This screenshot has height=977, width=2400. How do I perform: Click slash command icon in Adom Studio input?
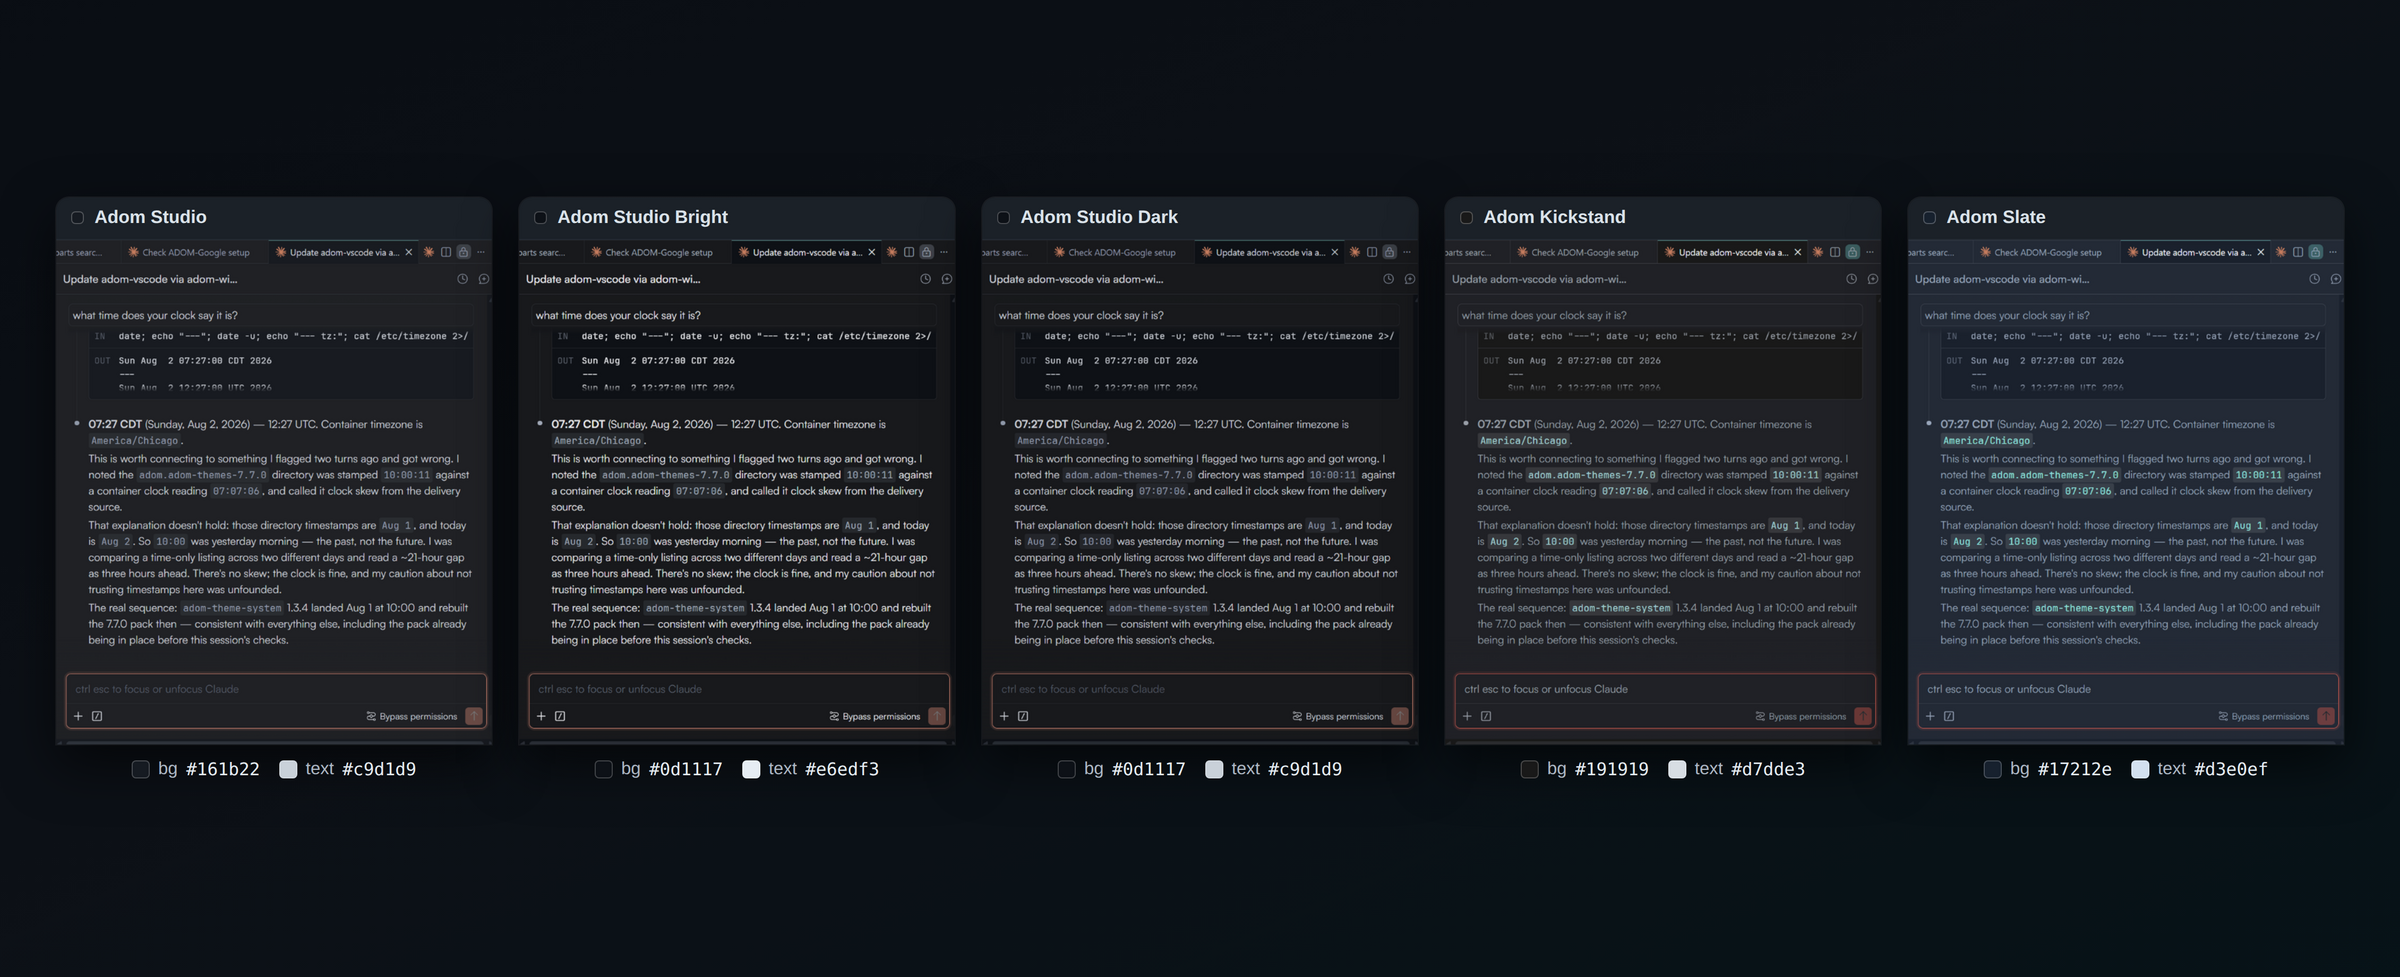point(97,716)
